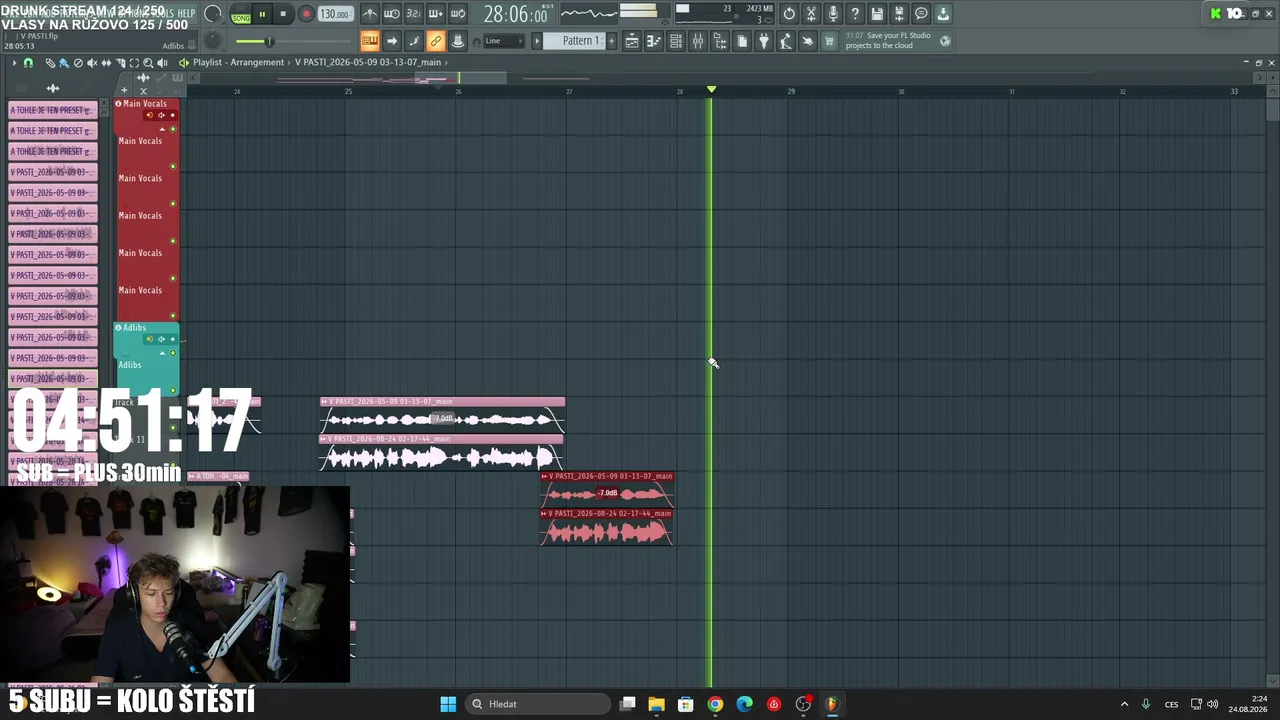This screenshot has width=1280, height=720.
Task: Open the Windows Start menu
Action: pyautogui.click(x=448, y=704)
